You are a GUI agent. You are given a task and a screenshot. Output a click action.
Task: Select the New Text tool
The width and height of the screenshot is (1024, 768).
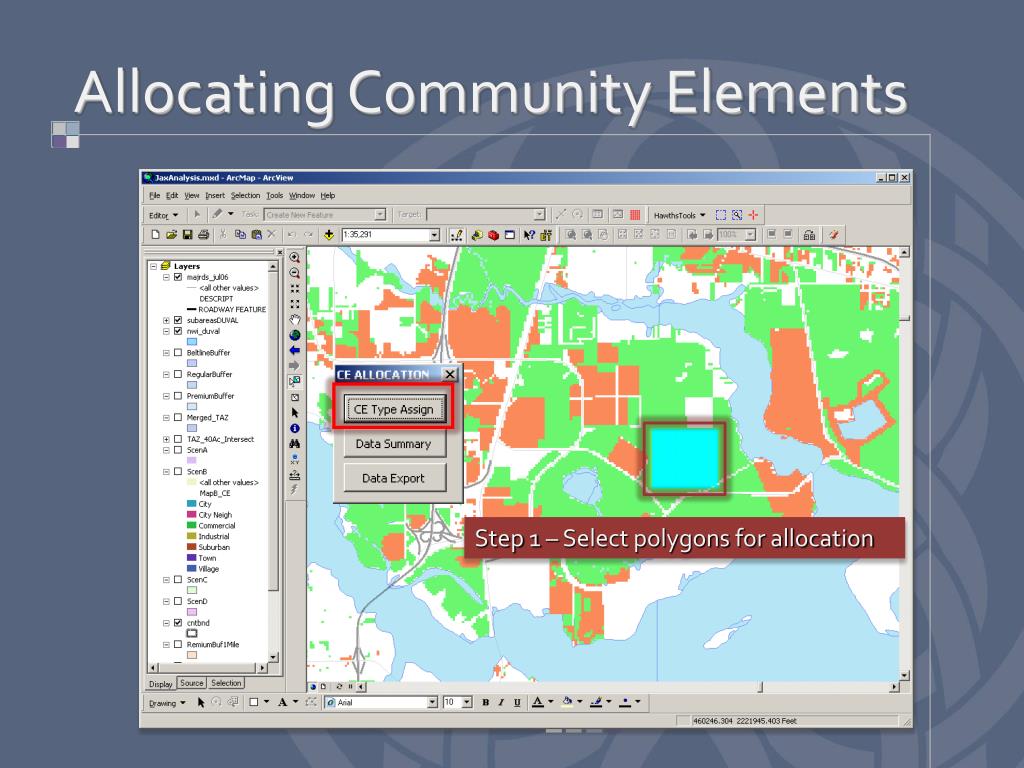point(282,703)
